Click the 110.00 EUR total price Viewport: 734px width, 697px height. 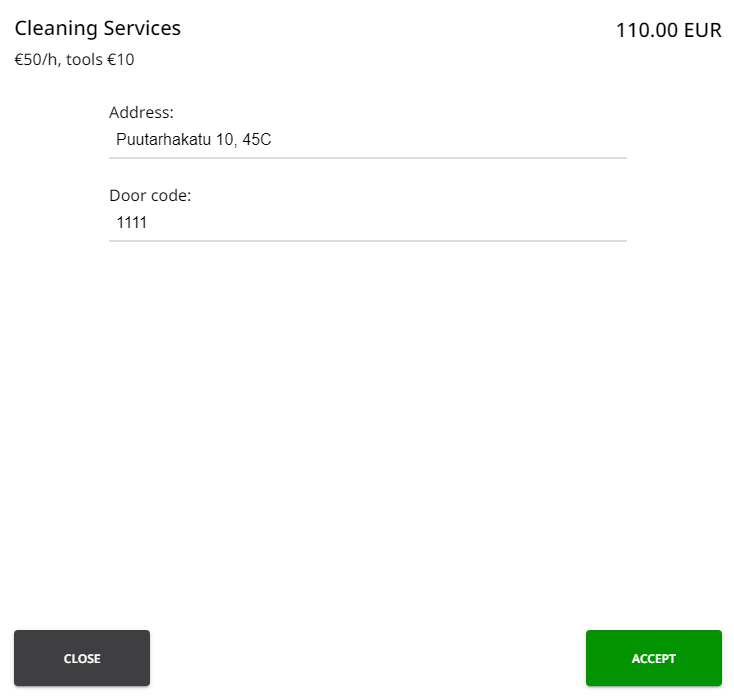pyautogui.click(x=668, y=30)
